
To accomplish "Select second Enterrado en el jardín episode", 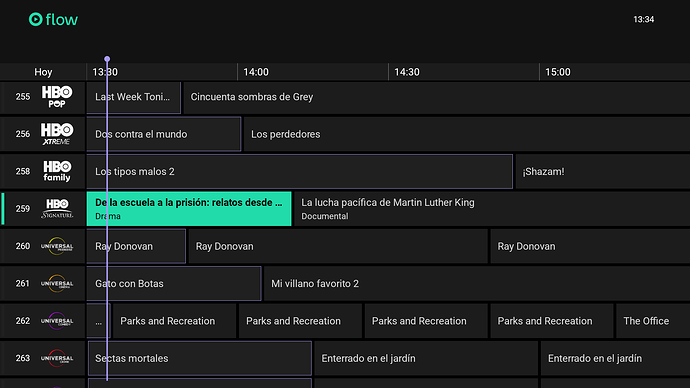I will 616,359.
